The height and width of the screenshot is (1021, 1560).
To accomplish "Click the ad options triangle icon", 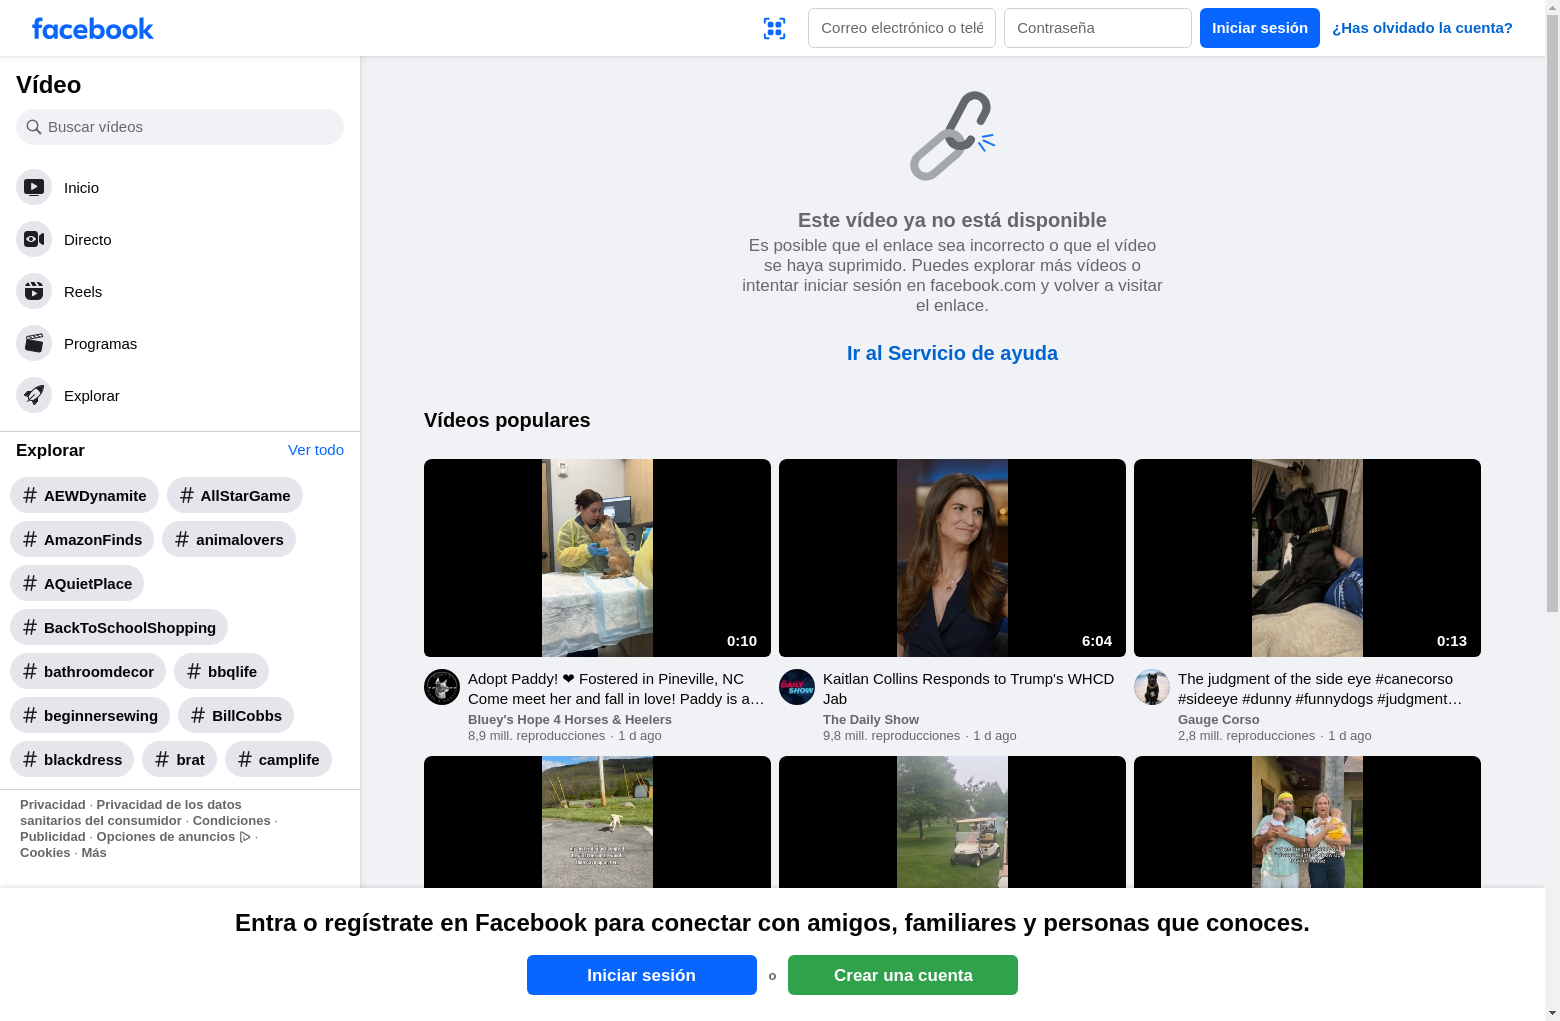I will tap(245, 837).
